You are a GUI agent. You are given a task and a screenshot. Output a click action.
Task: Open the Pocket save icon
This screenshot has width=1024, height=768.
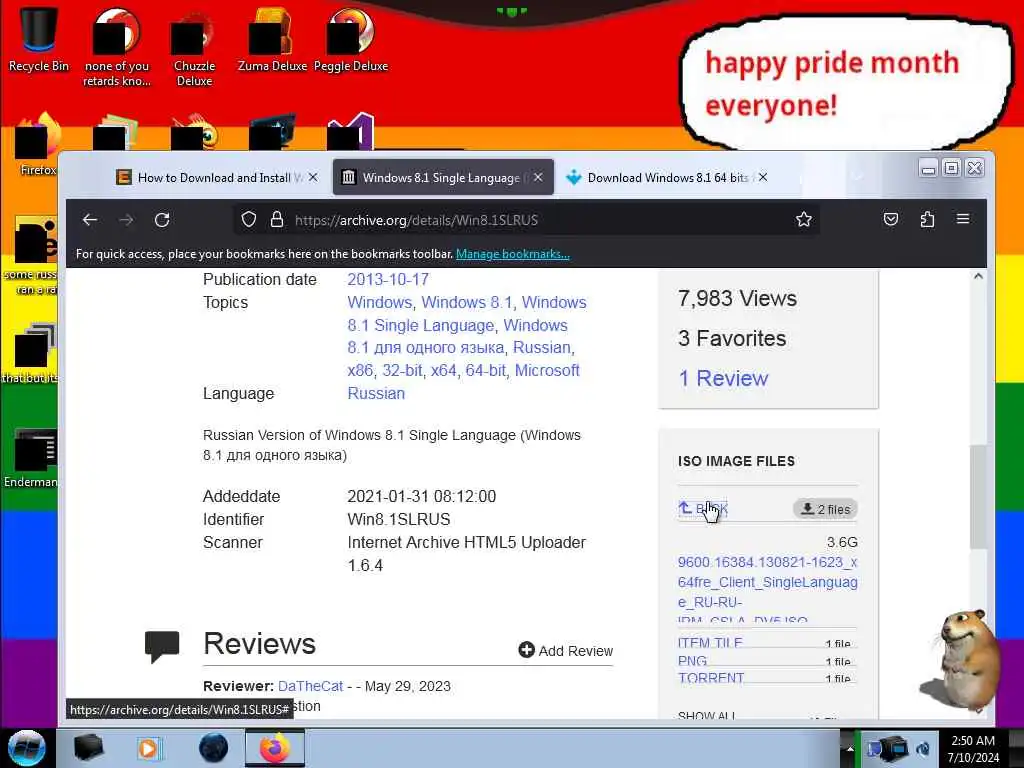[x=891, y=219]
